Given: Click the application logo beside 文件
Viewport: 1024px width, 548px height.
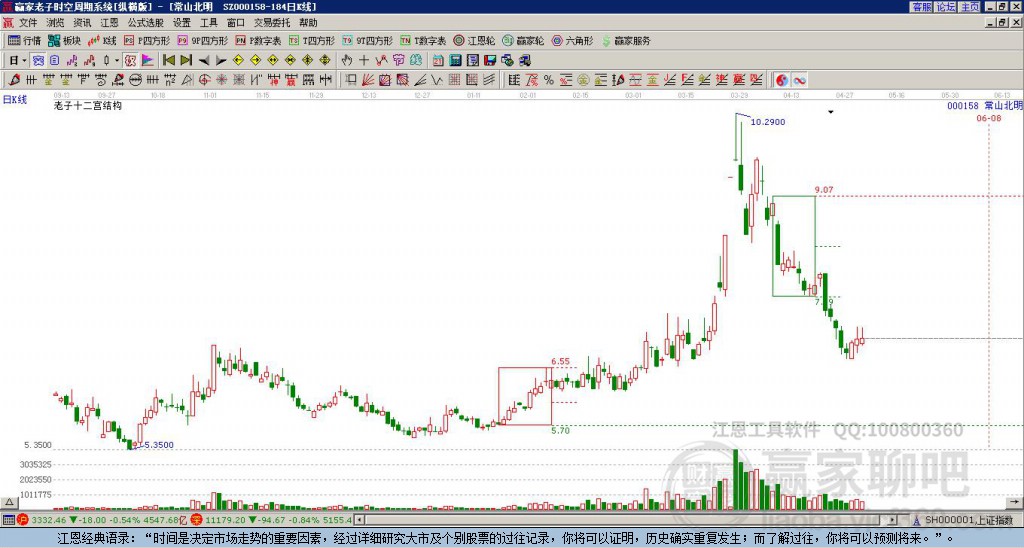Looking at the screenshot, I should pos(8,23).
